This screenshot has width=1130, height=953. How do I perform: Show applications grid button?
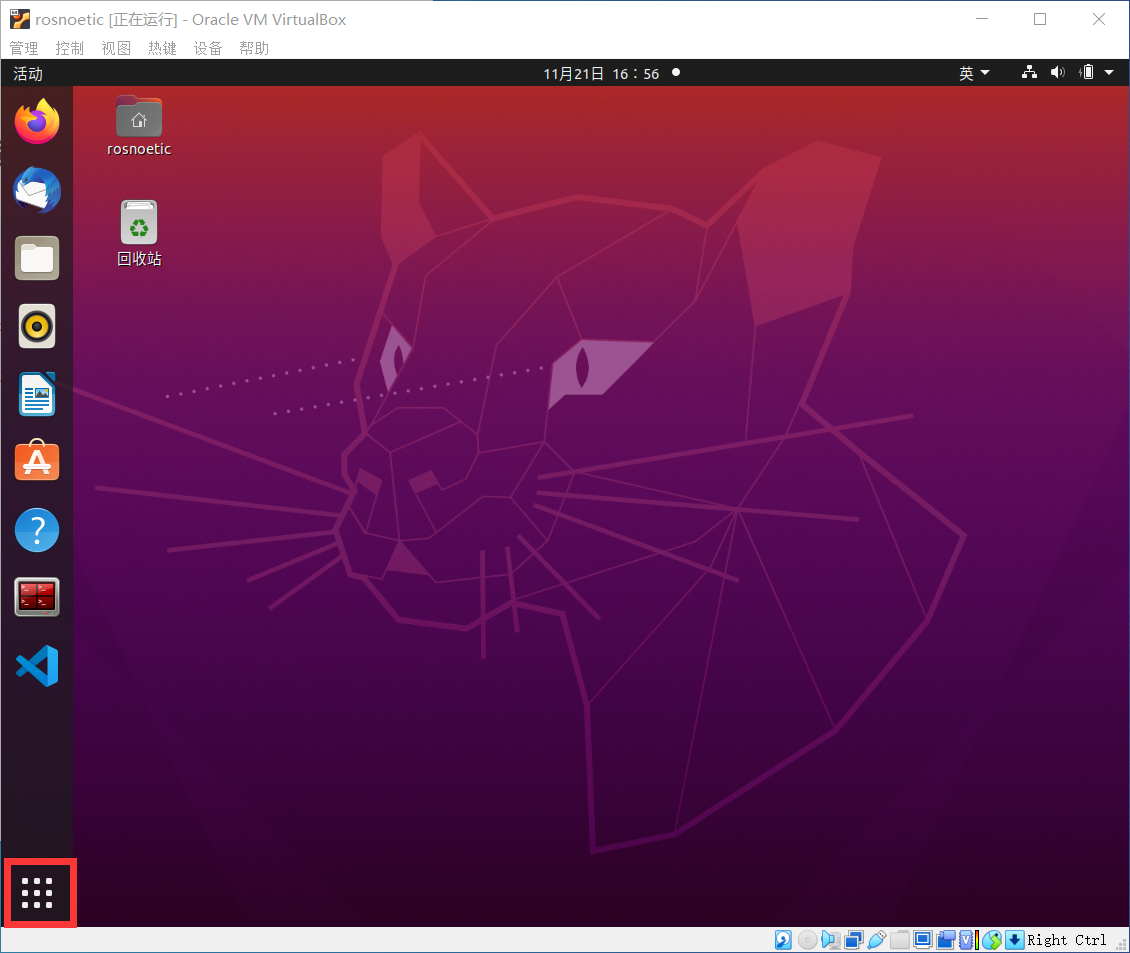click(x=37, y=893)
